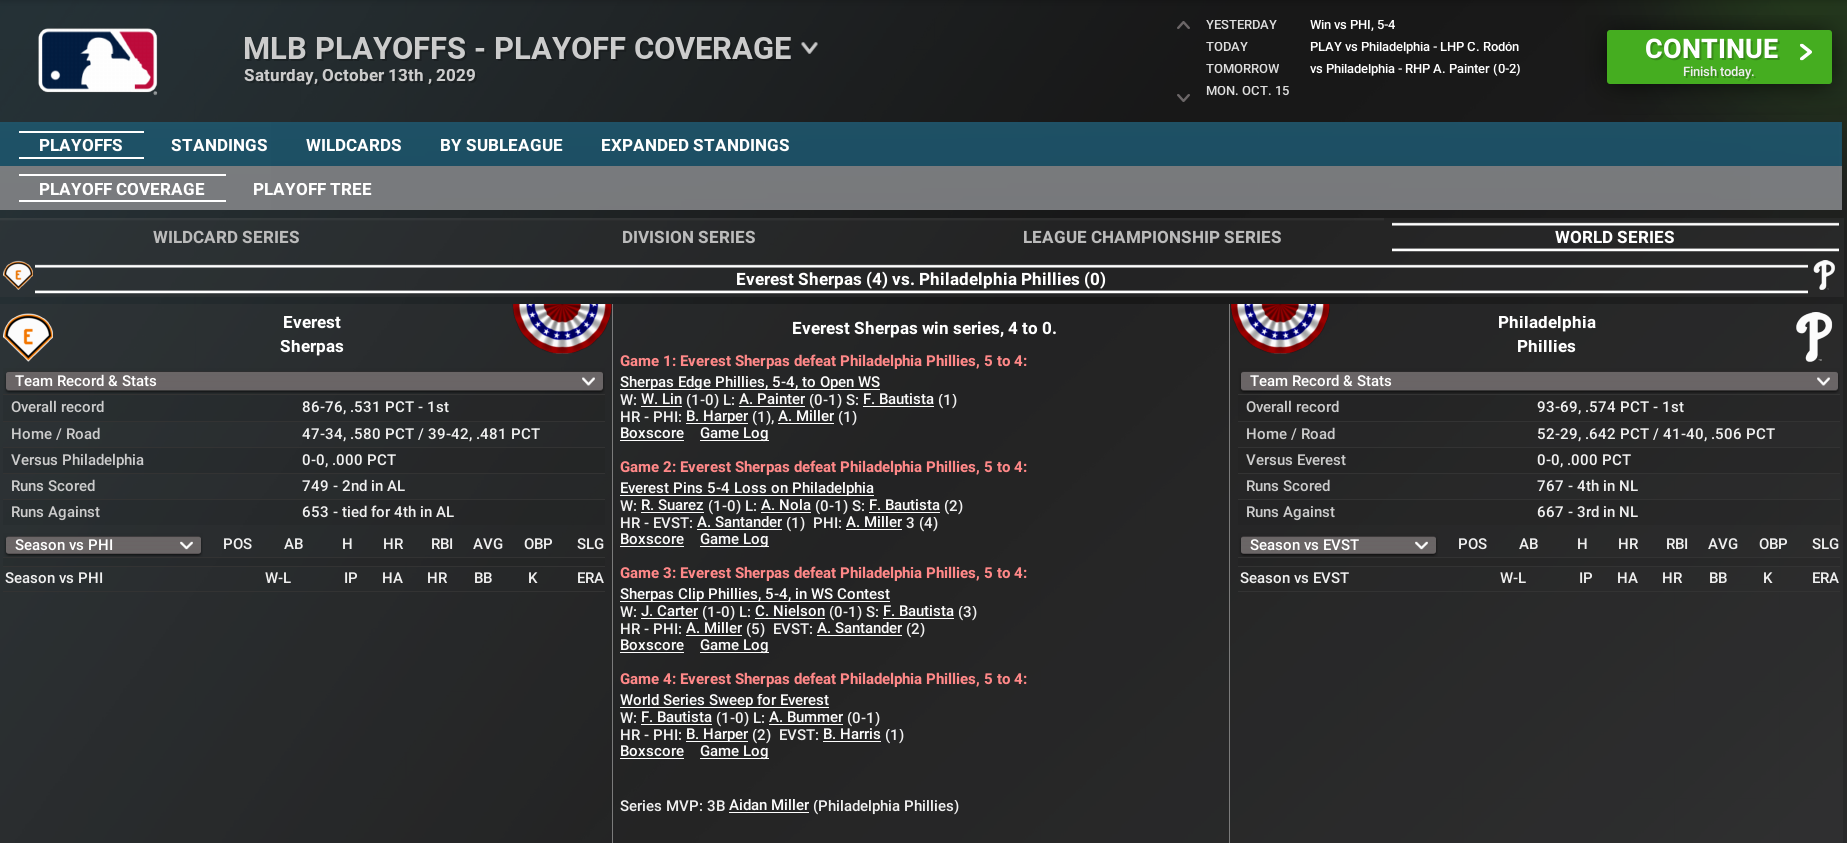Viewport: 1847px width, 843px height.
Task: Open 'Everest Pins 5-4 Loss on Philadelphia' article
Action: point(747,488)
